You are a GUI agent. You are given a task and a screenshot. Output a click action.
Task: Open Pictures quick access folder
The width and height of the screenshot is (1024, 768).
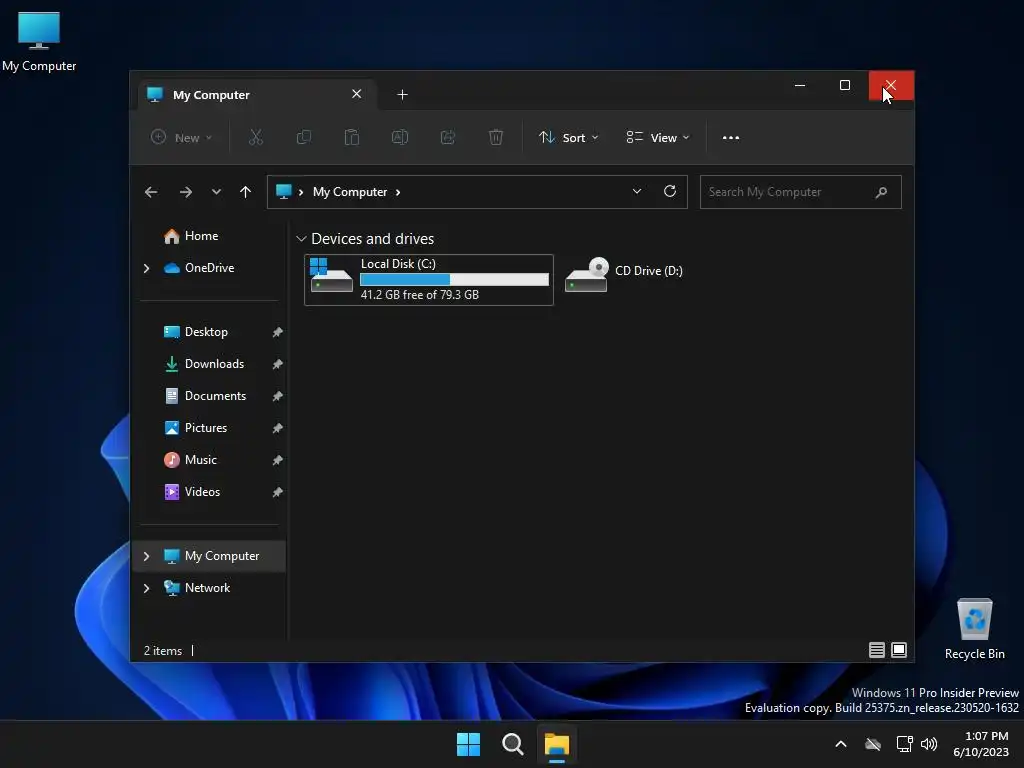coord(195,428)
